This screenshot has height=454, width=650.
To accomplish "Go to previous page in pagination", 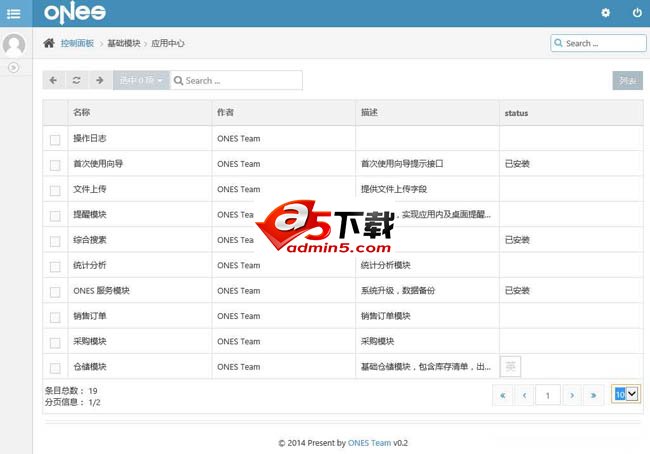I will [524, 395].
